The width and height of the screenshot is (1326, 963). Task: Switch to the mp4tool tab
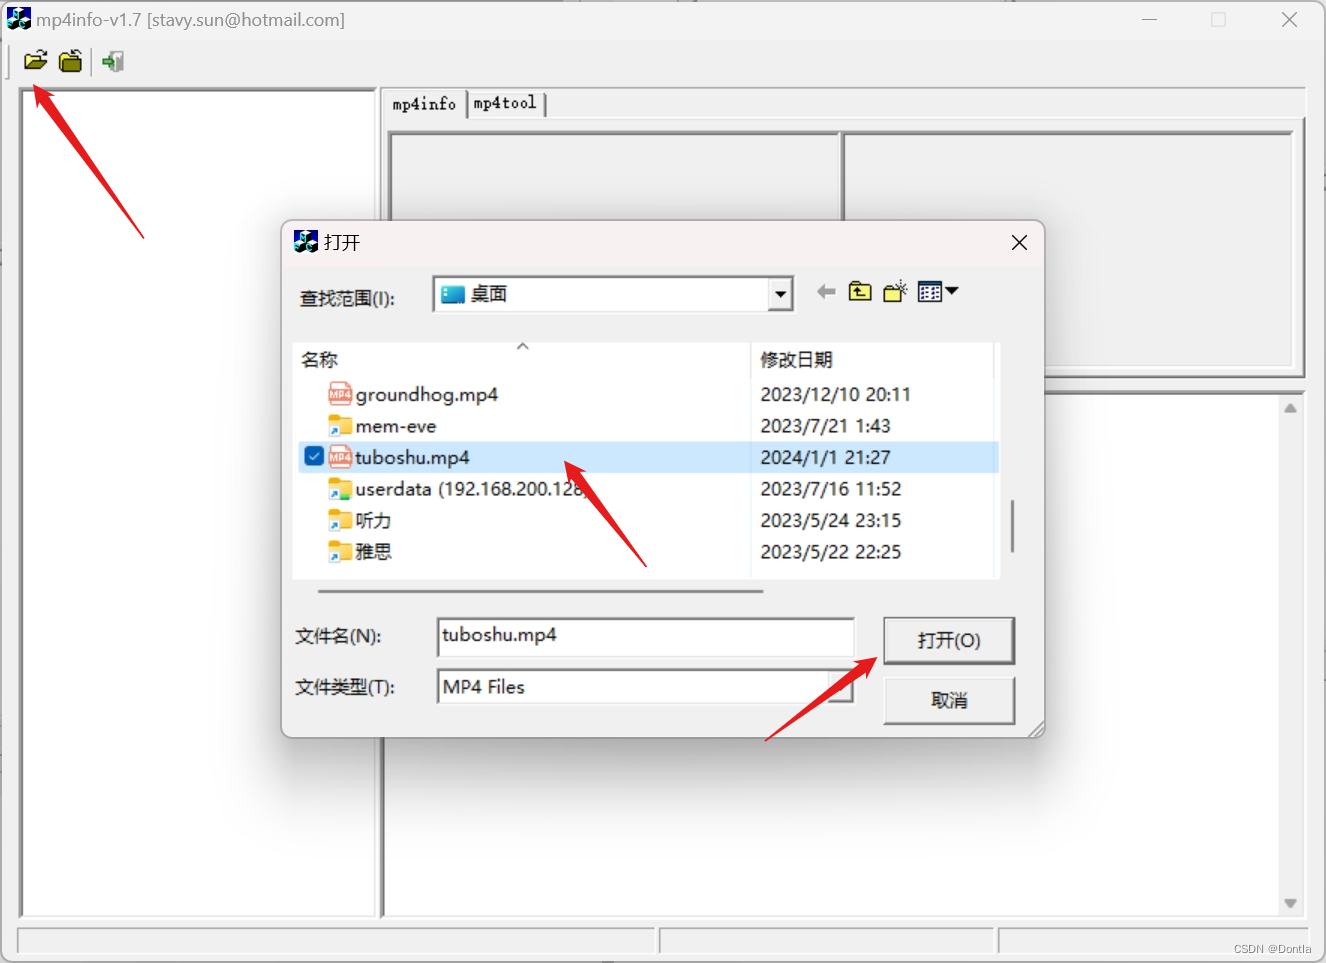point(505,103)
